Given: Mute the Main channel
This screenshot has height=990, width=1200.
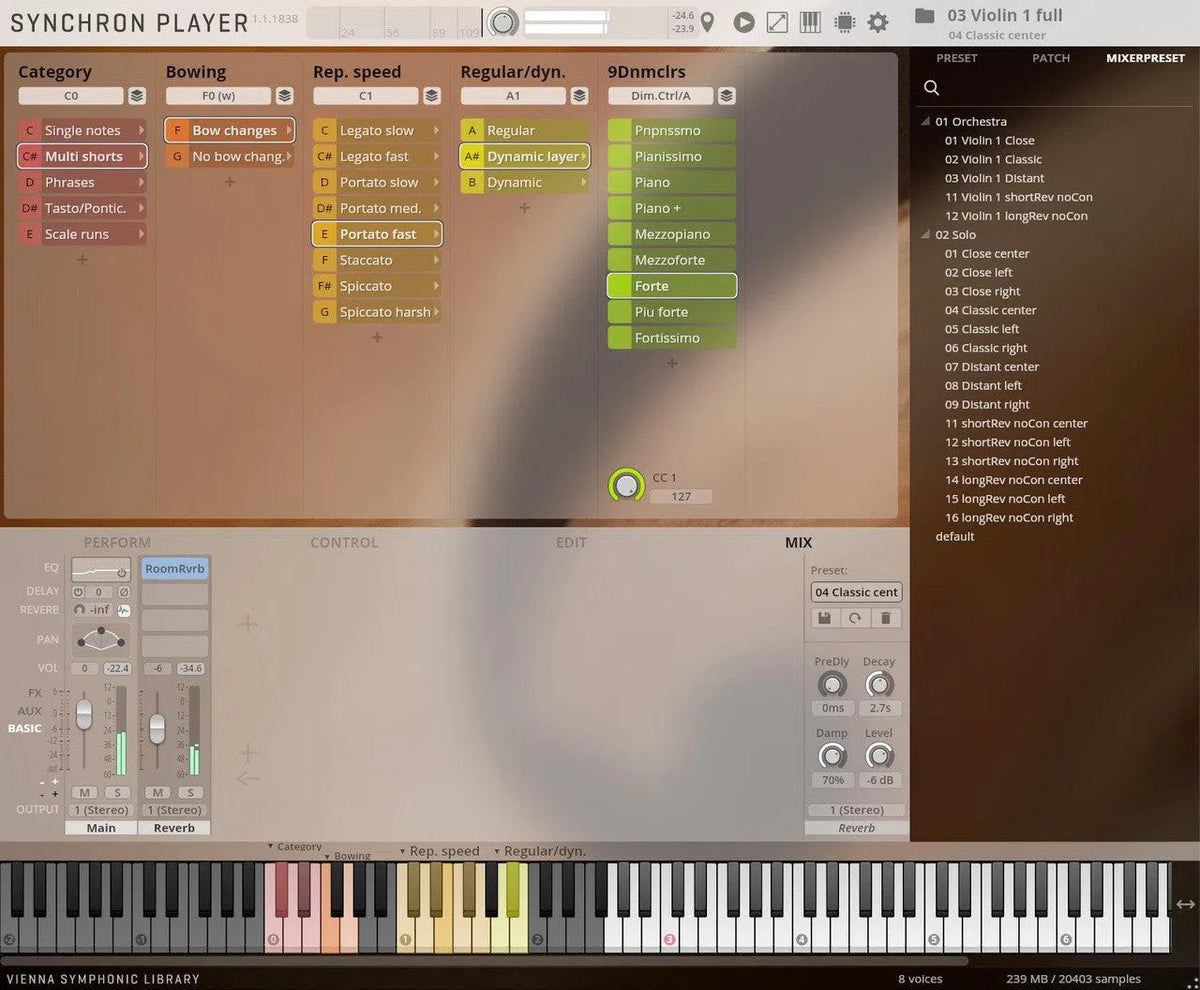Looking at the screenshot, I should pyautogui.click(x=84, y=793).
